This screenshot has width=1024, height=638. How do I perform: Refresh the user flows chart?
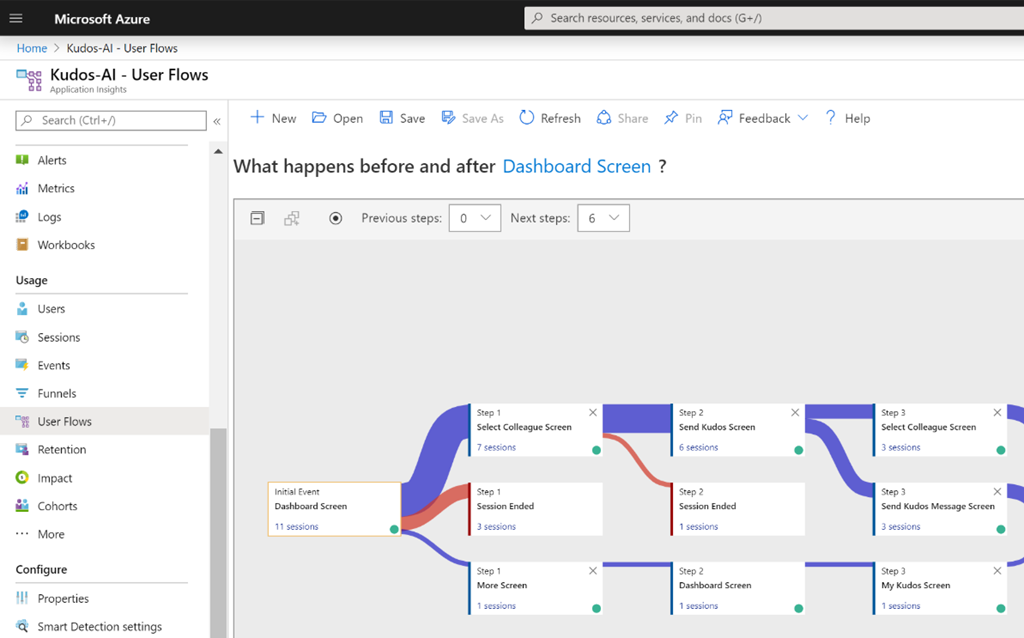[550, 118]
